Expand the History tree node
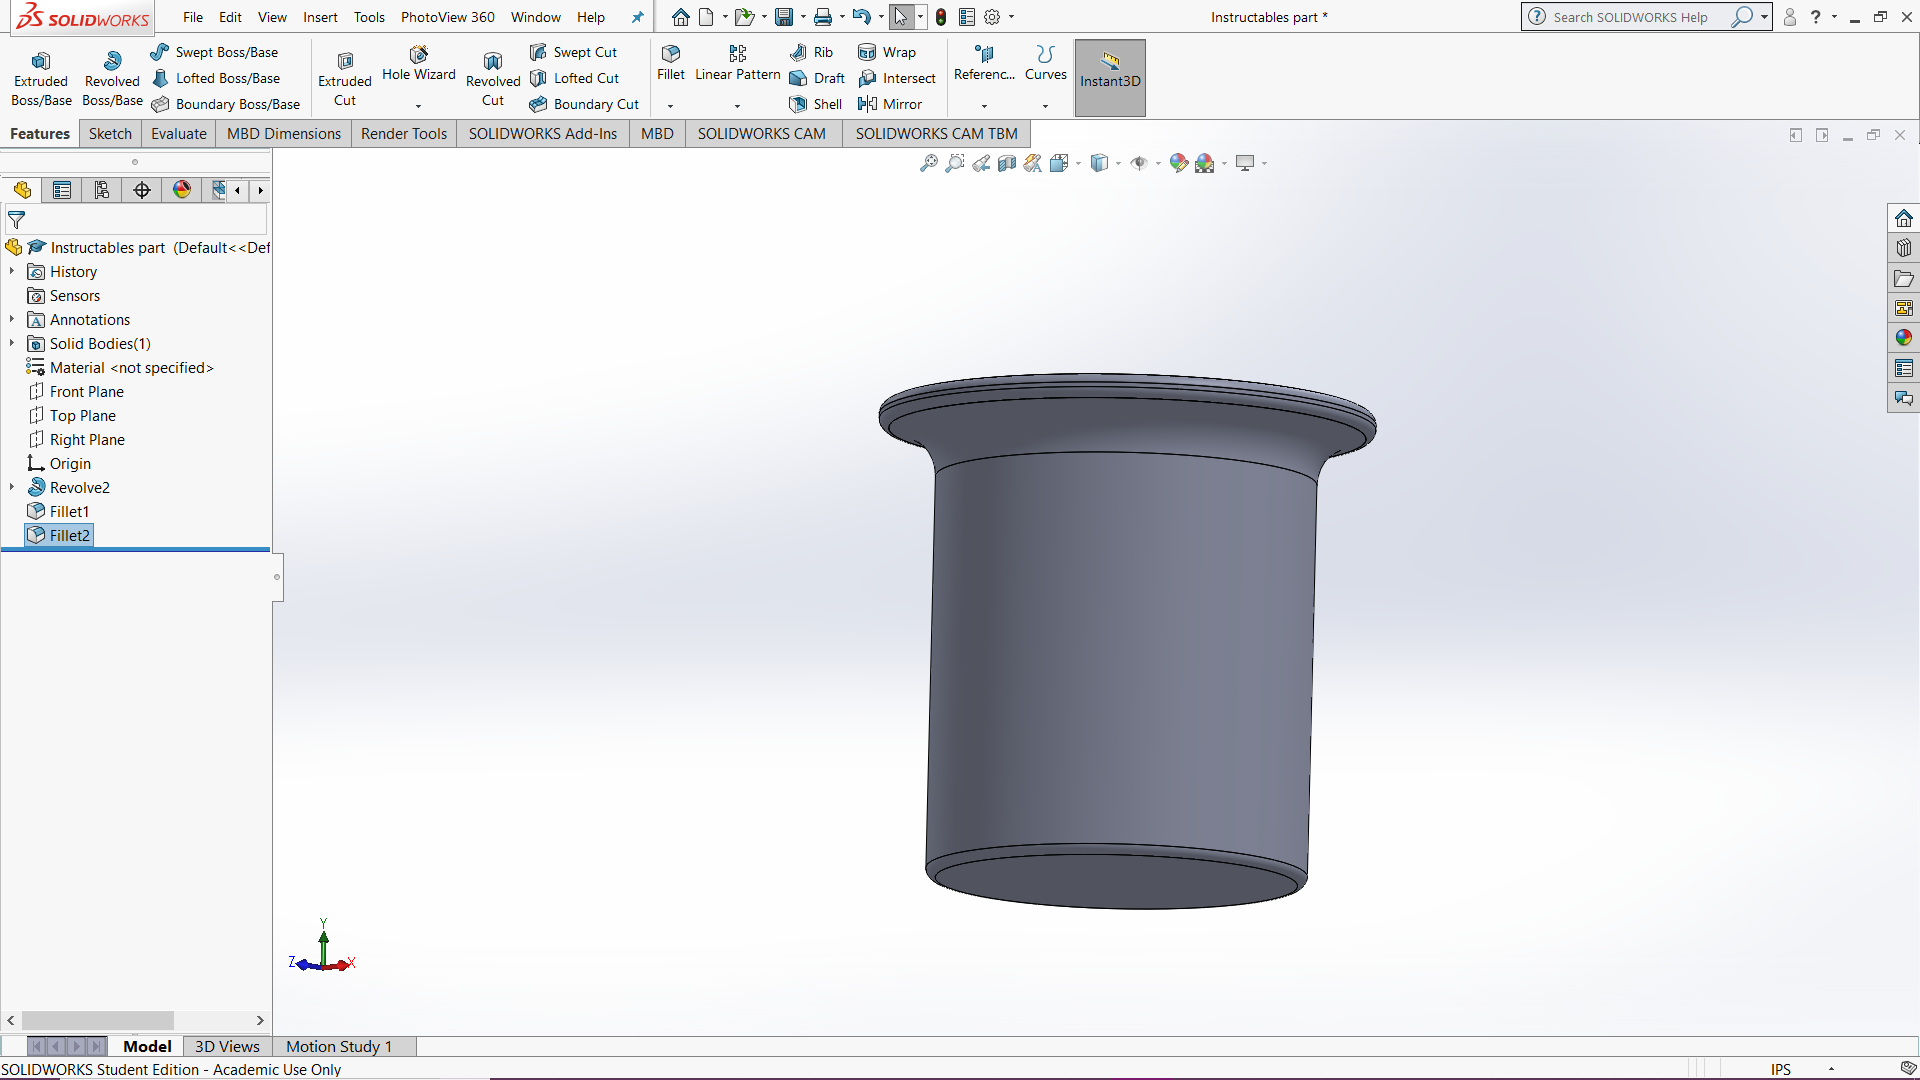The height and width of the screenshot is (1080, 1920). coord(12,271)
